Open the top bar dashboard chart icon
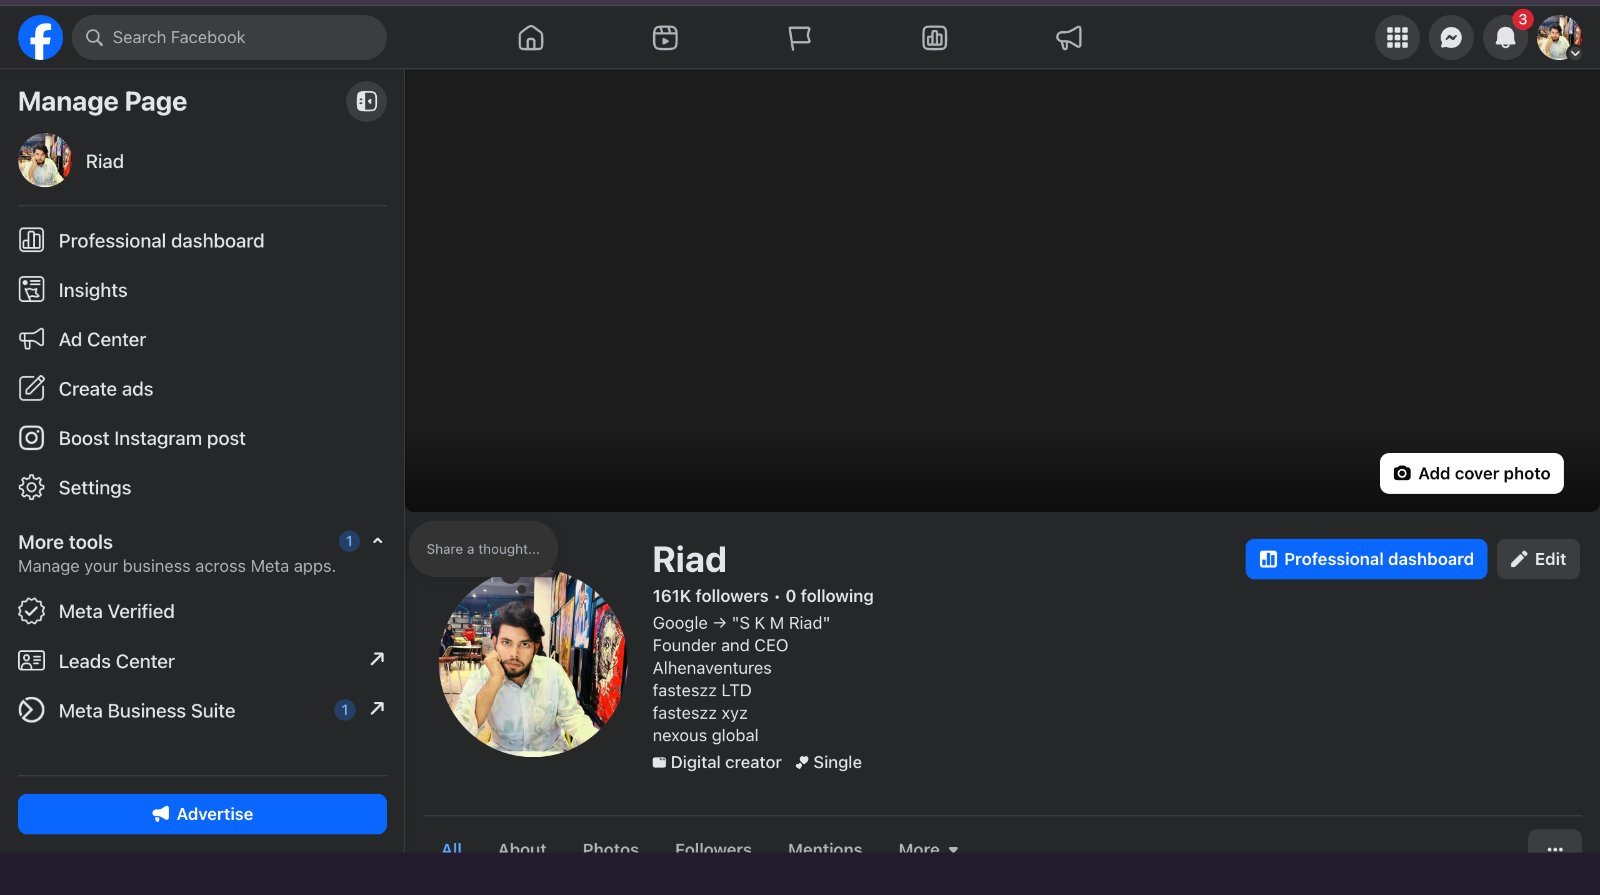 (934, 38)
